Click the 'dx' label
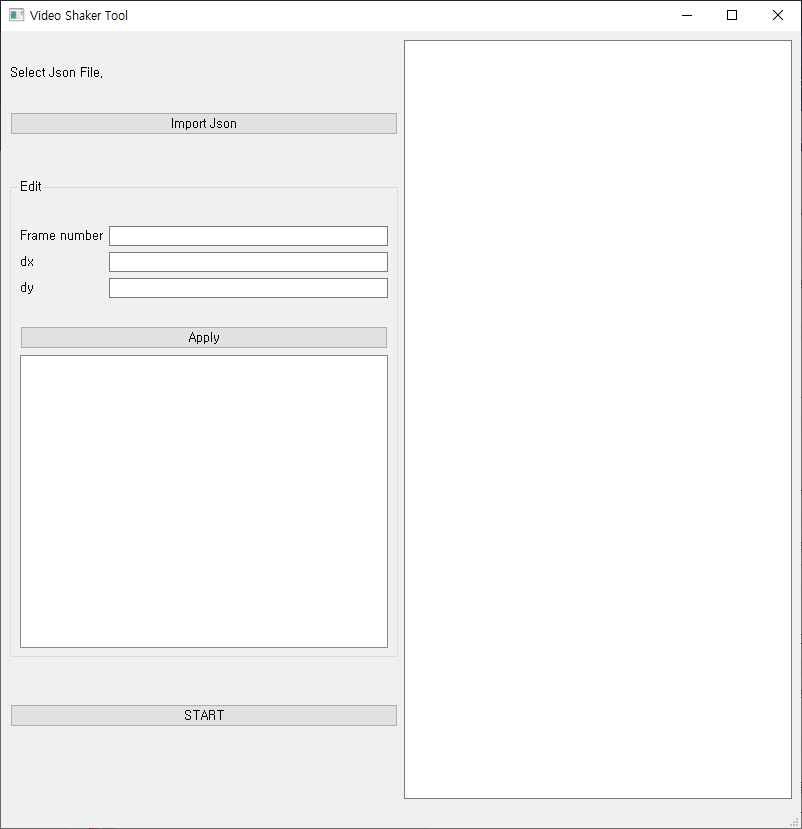The height and width of the screenshot is (829, 802). [x=27, y=262]
